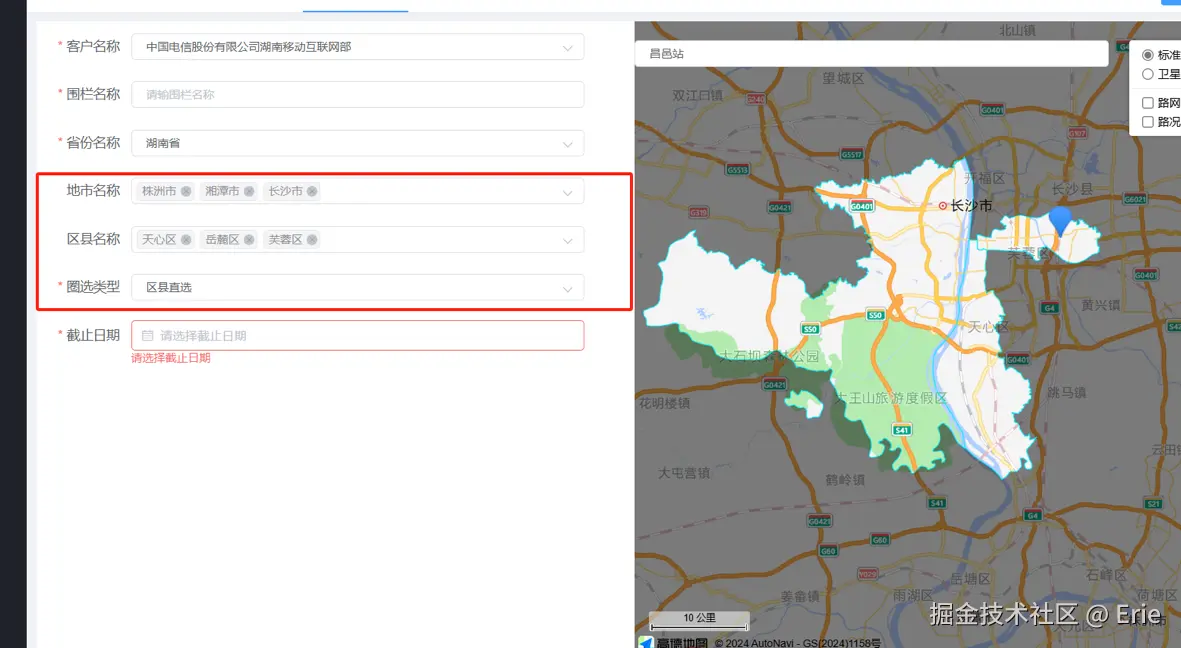
Task: Remove the 岳麓区 tag from 区县名称
Action: pyautogui.click(x=250, y=239)
